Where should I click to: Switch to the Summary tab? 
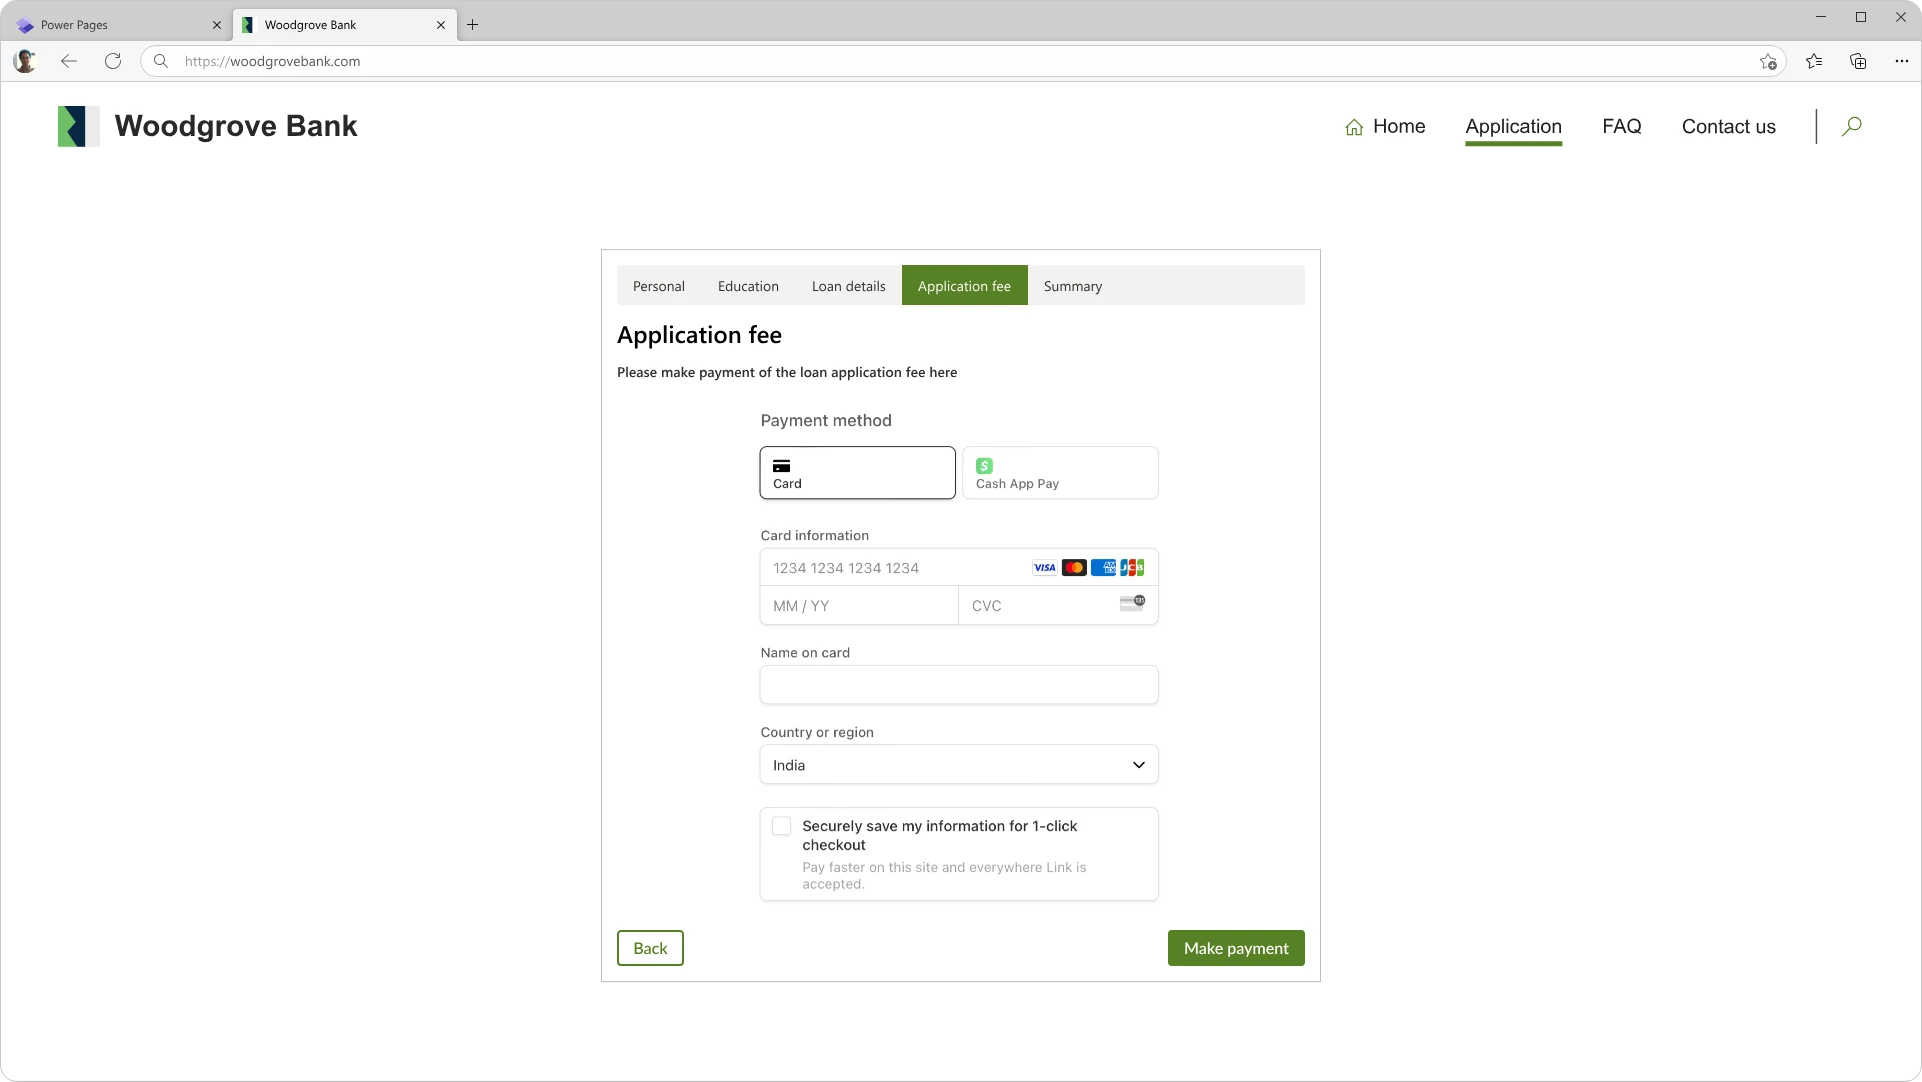click(1072, 286)
